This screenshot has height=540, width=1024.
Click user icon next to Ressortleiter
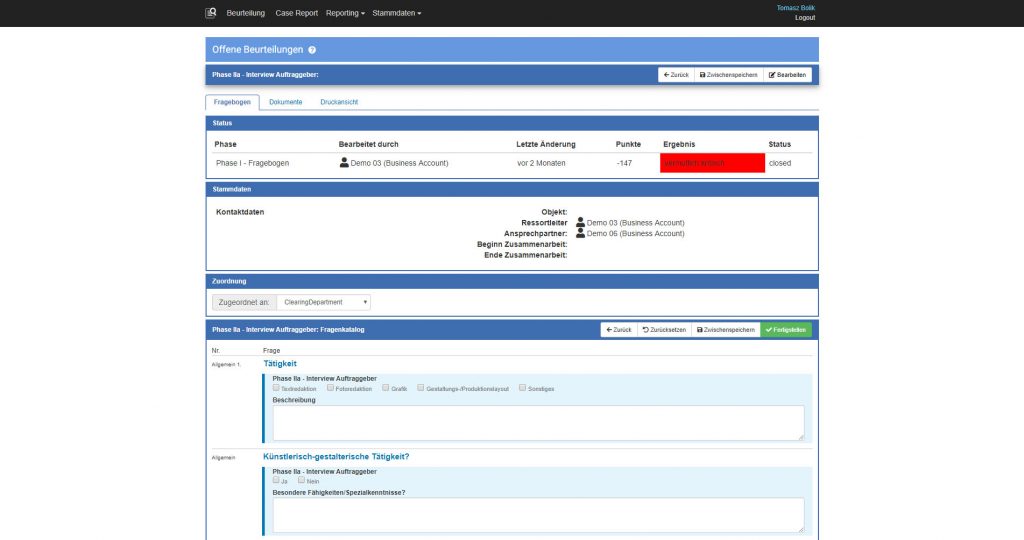[x=580, y=222]
